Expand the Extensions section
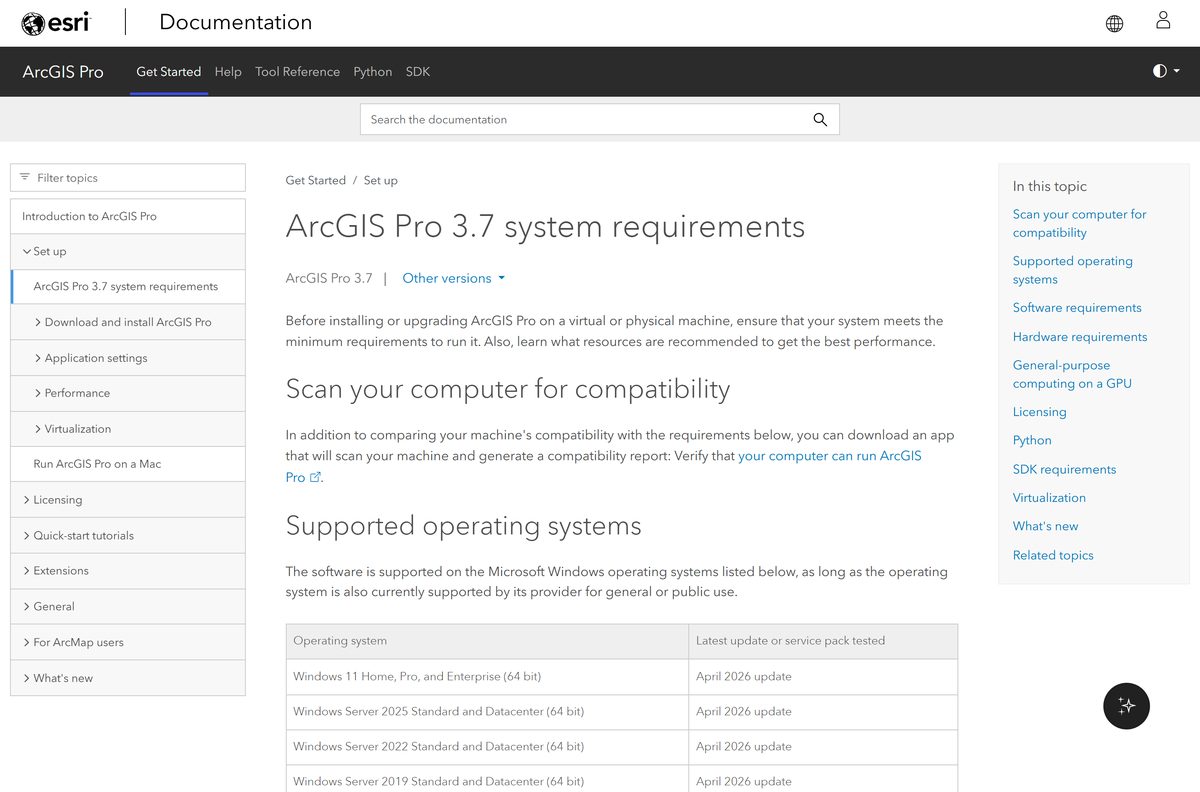The image size is (1200, 792). [128, 571]
